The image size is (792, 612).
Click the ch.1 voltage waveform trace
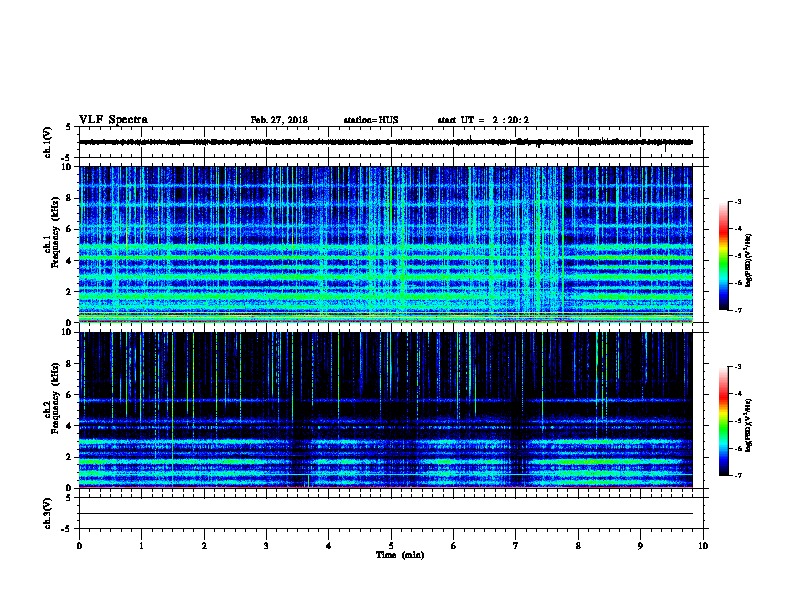point(386,142)
